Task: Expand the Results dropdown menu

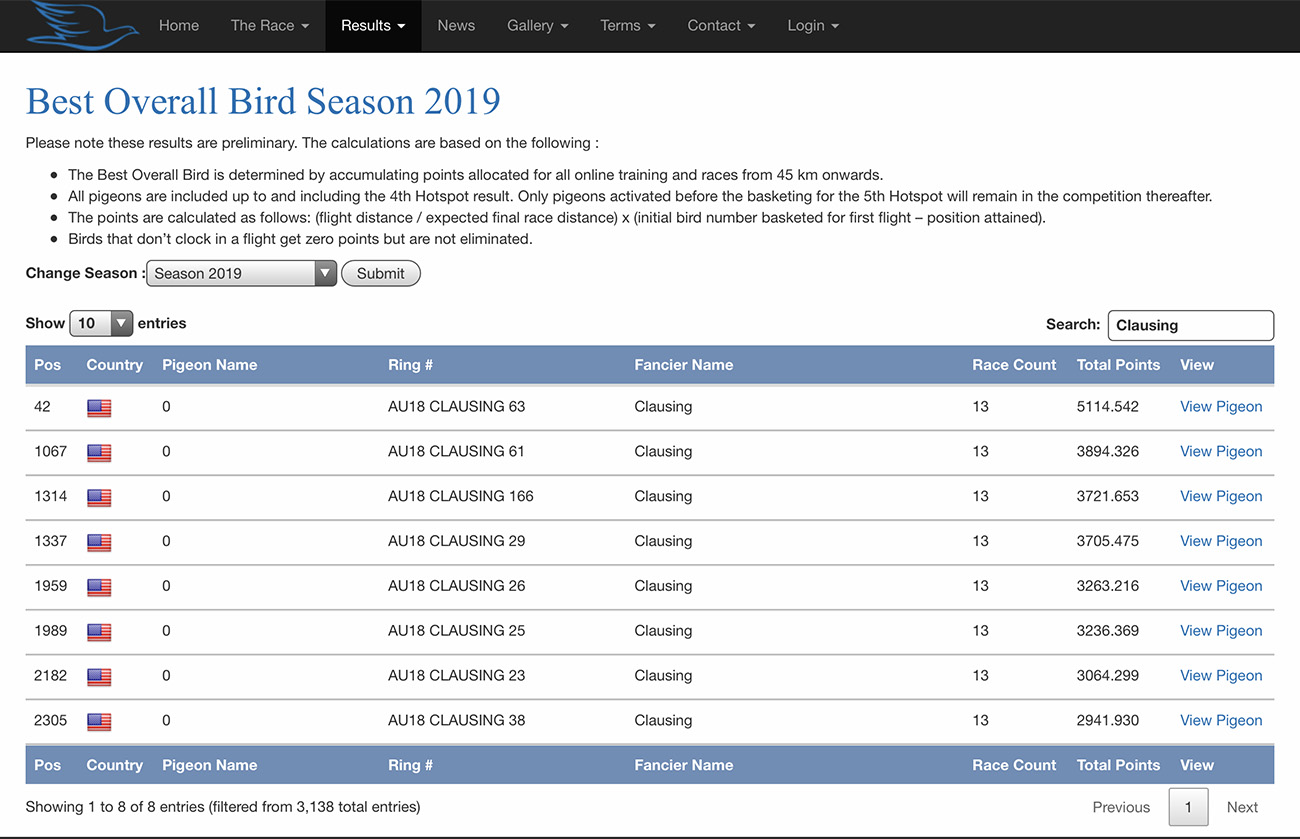Action: click(x=373, y=26)
